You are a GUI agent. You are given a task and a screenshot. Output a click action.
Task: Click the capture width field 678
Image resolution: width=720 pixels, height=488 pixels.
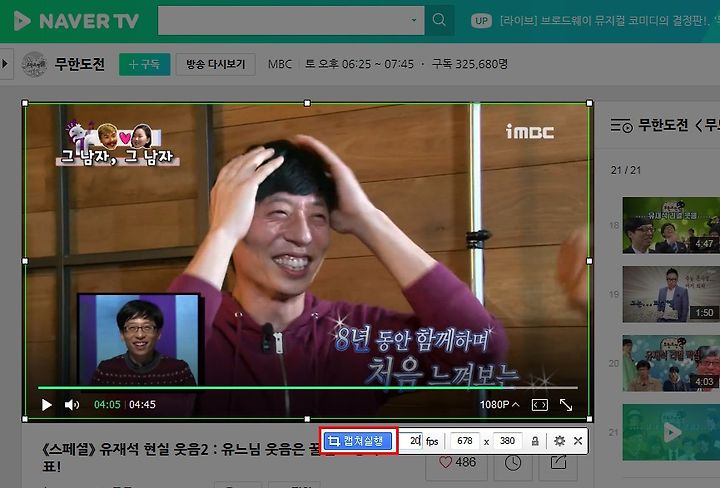(465, 441)
